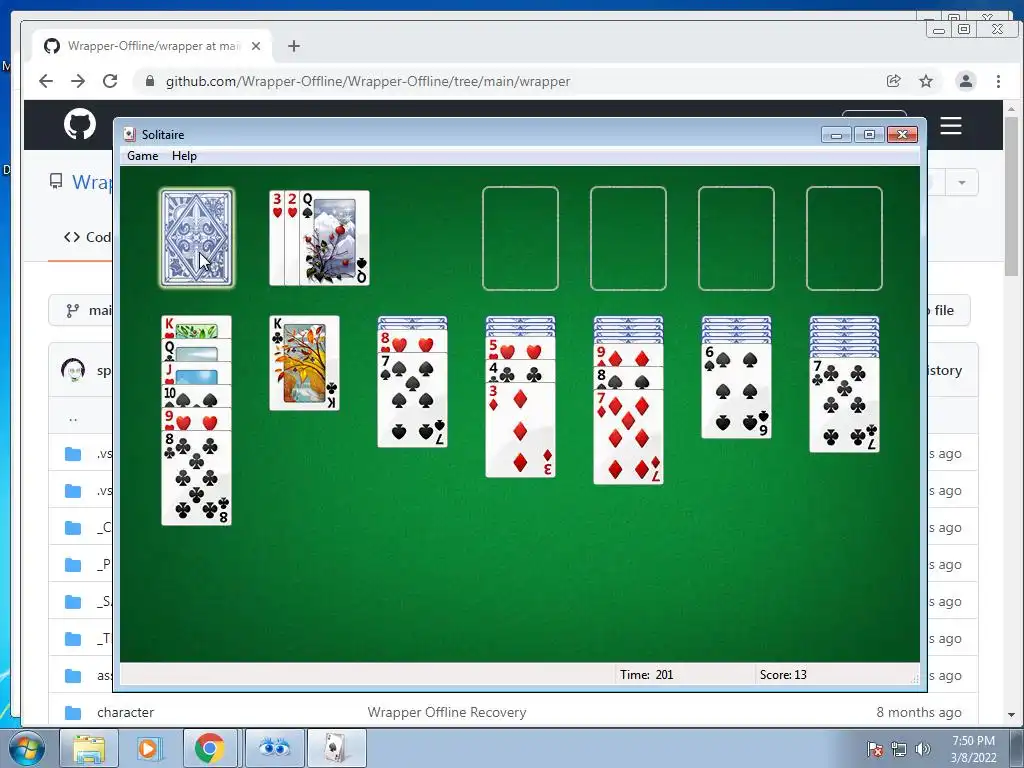
Task: Switch to Solitaire on the taskbar
Action: 336,748
